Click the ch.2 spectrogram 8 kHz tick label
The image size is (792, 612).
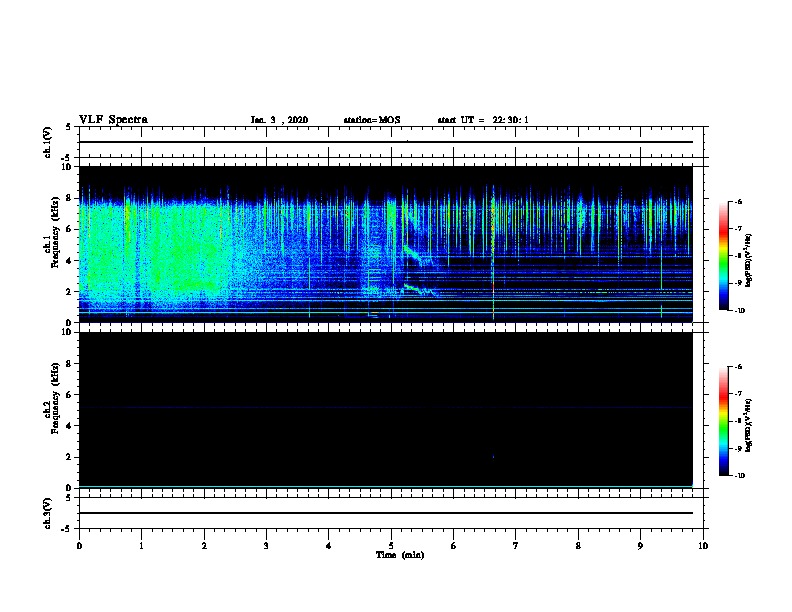[69, 364]
